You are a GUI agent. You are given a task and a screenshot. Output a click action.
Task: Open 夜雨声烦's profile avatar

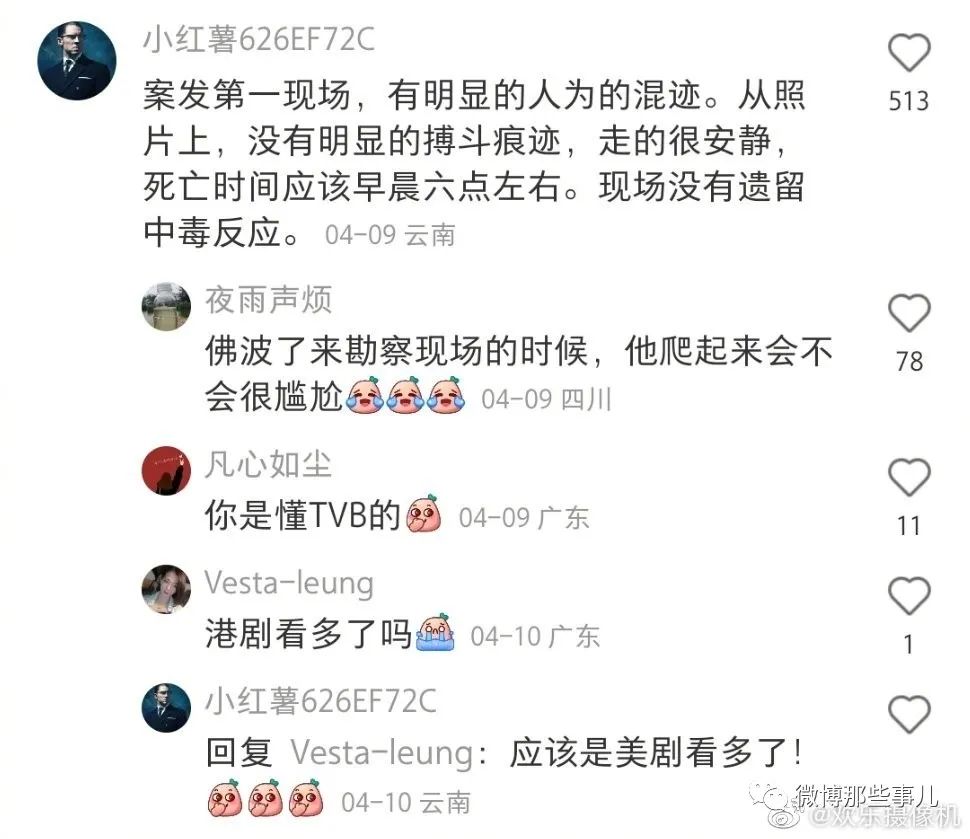[166, 306]
